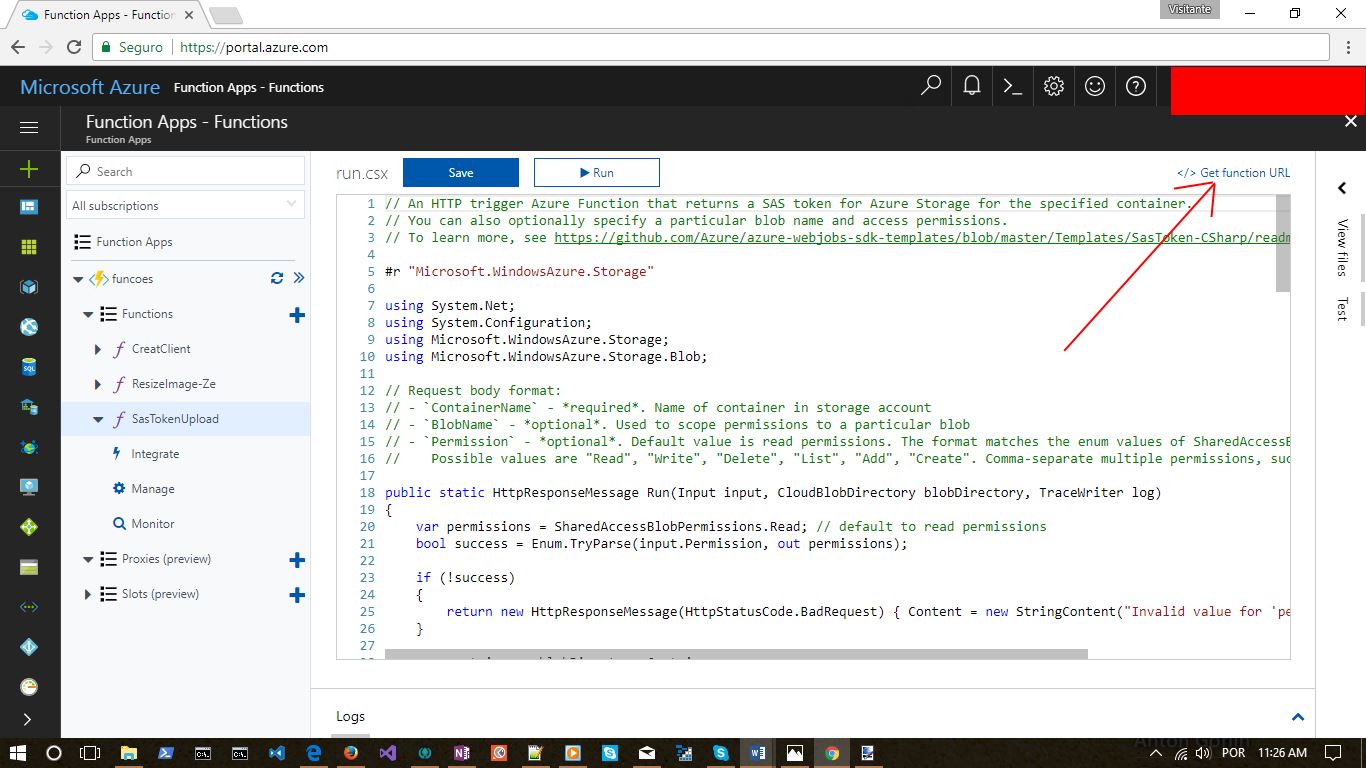1366x768 pixels.
Task: Open Virtual networks icon in sidebar
Action: point(29,607)
